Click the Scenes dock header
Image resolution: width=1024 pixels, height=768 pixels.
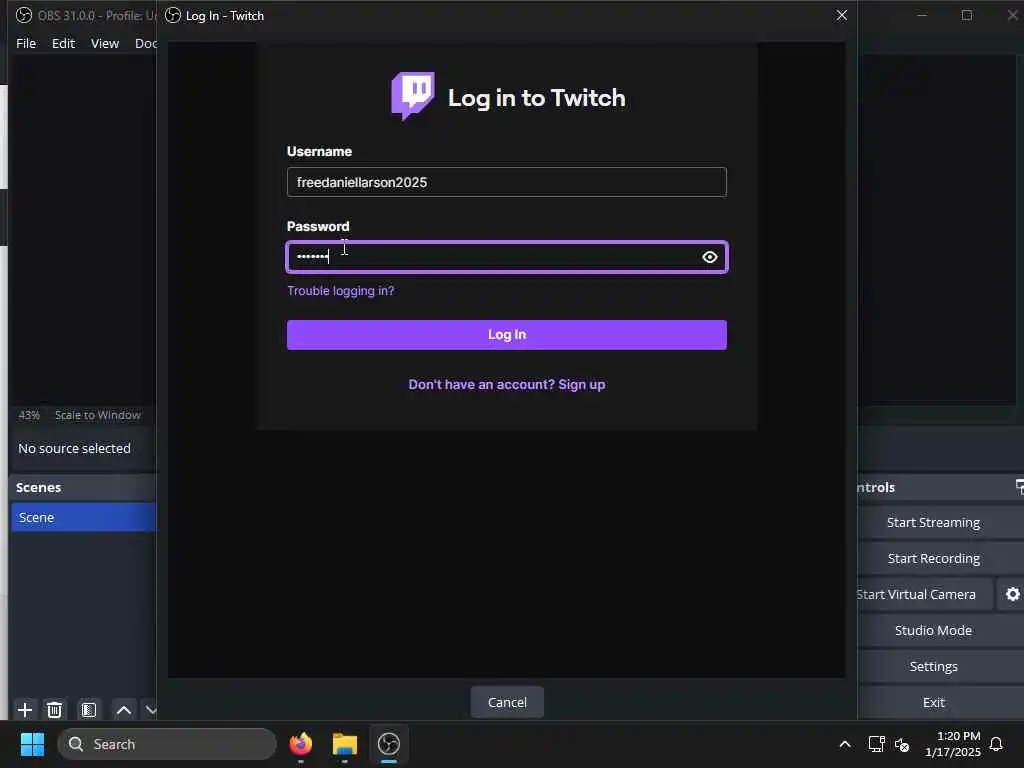(x=84, y=487)
